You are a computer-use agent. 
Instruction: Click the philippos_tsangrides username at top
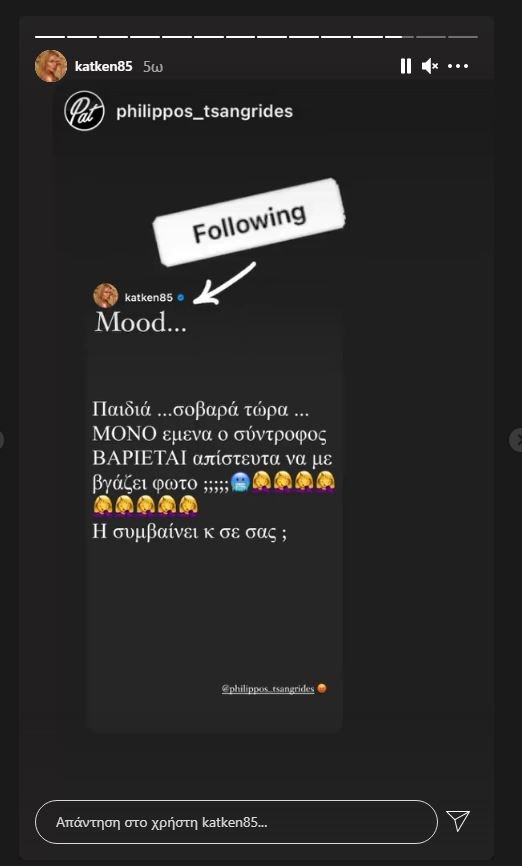click(204, 112)
